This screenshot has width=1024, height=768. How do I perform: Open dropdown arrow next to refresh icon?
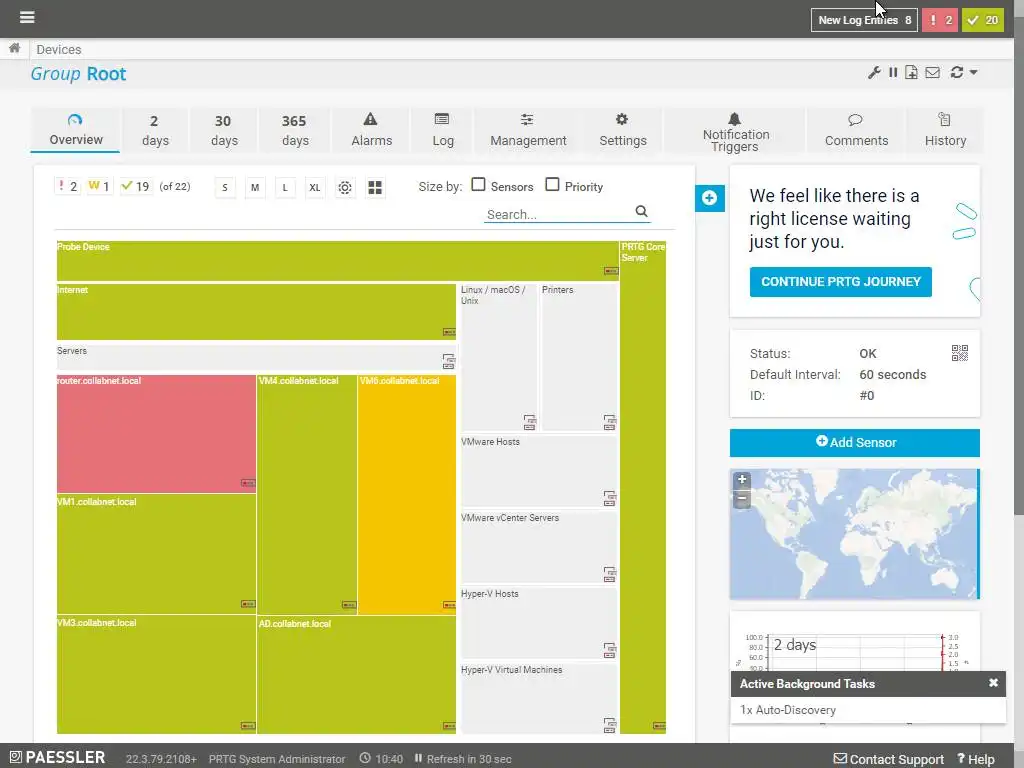coord(973,72)
